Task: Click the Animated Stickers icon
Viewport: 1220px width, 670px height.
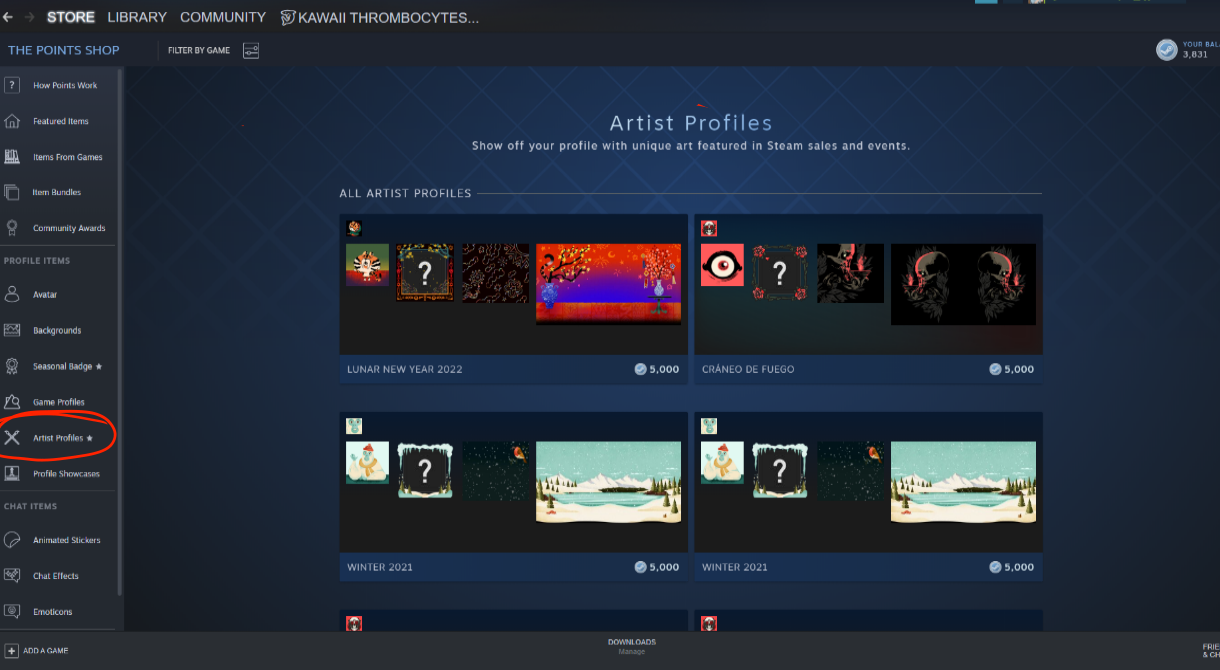Action: [x=12, y=540]
